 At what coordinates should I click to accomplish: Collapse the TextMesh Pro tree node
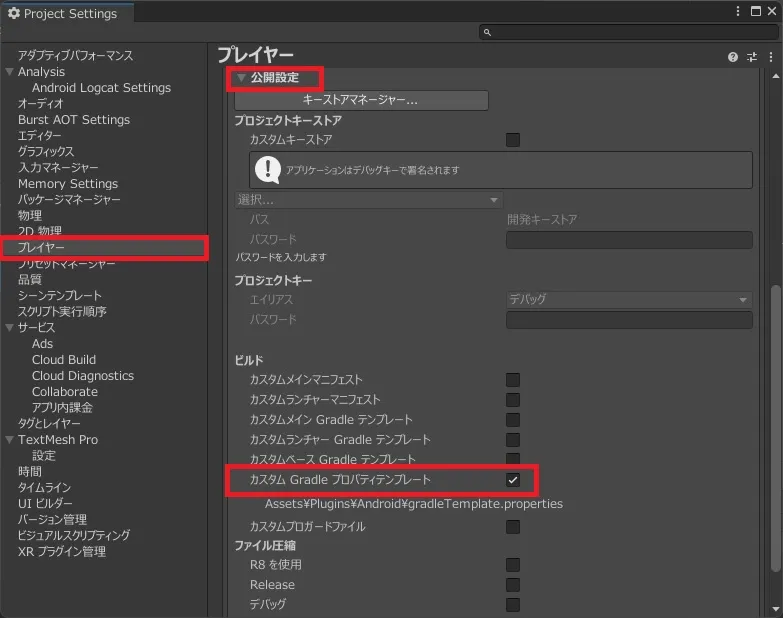tap(9, 440)
